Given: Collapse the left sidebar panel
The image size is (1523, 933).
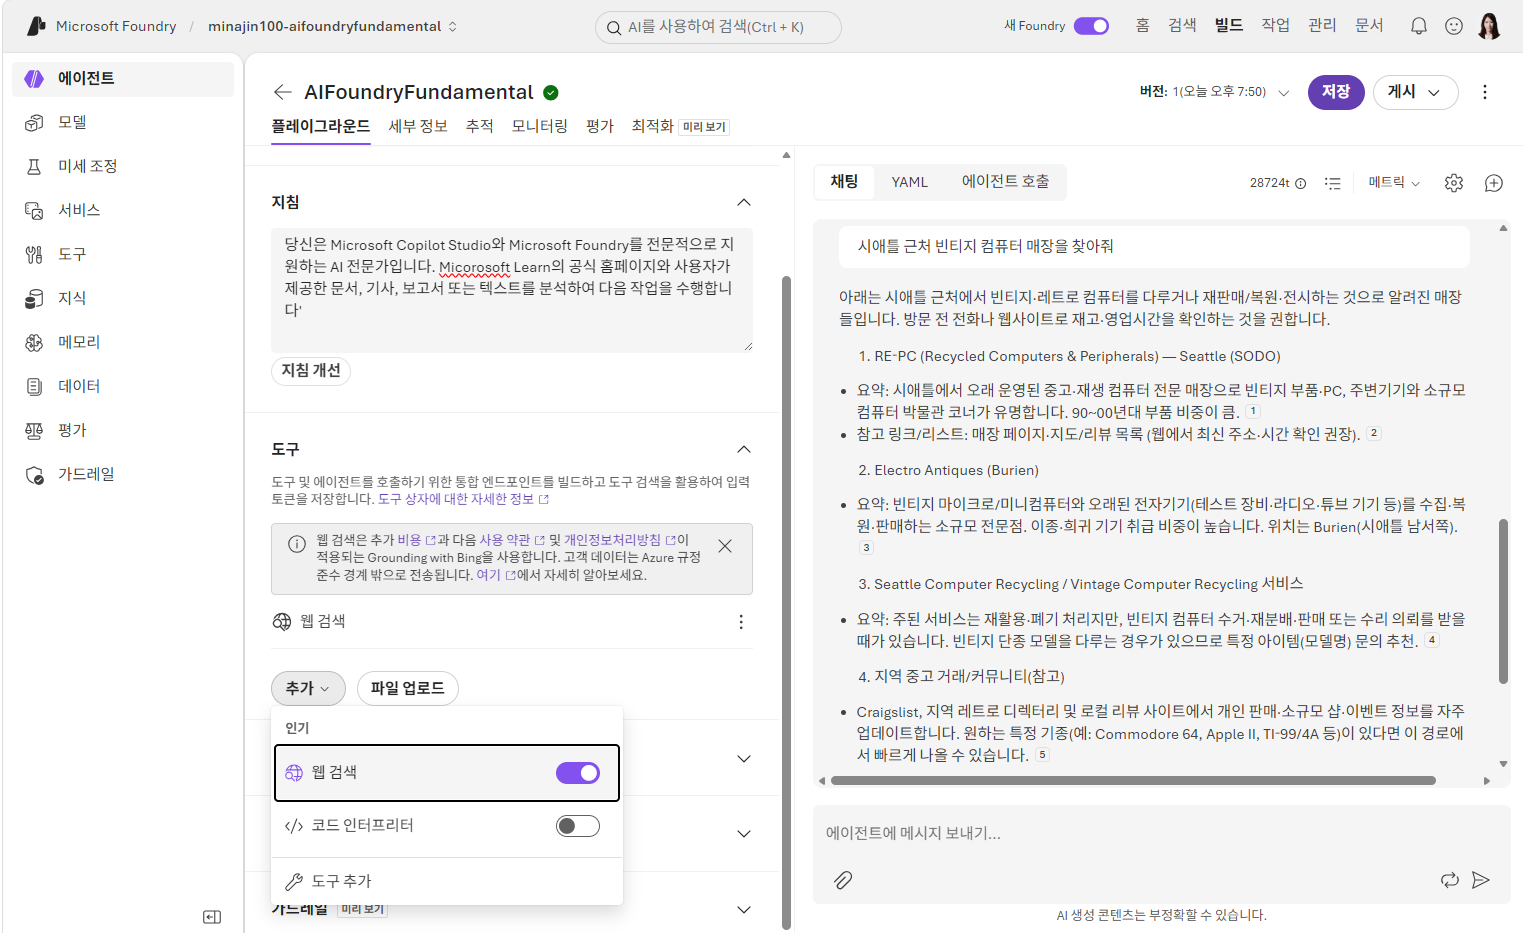Looking at the screenshot, I should pyautogui.click(x=212, y=917).
